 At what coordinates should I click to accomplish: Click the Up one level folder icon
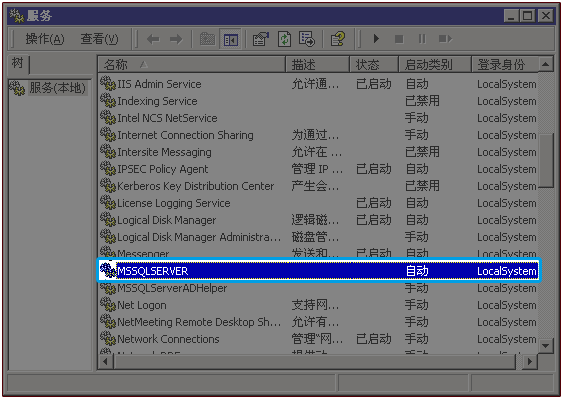point(207,39)
